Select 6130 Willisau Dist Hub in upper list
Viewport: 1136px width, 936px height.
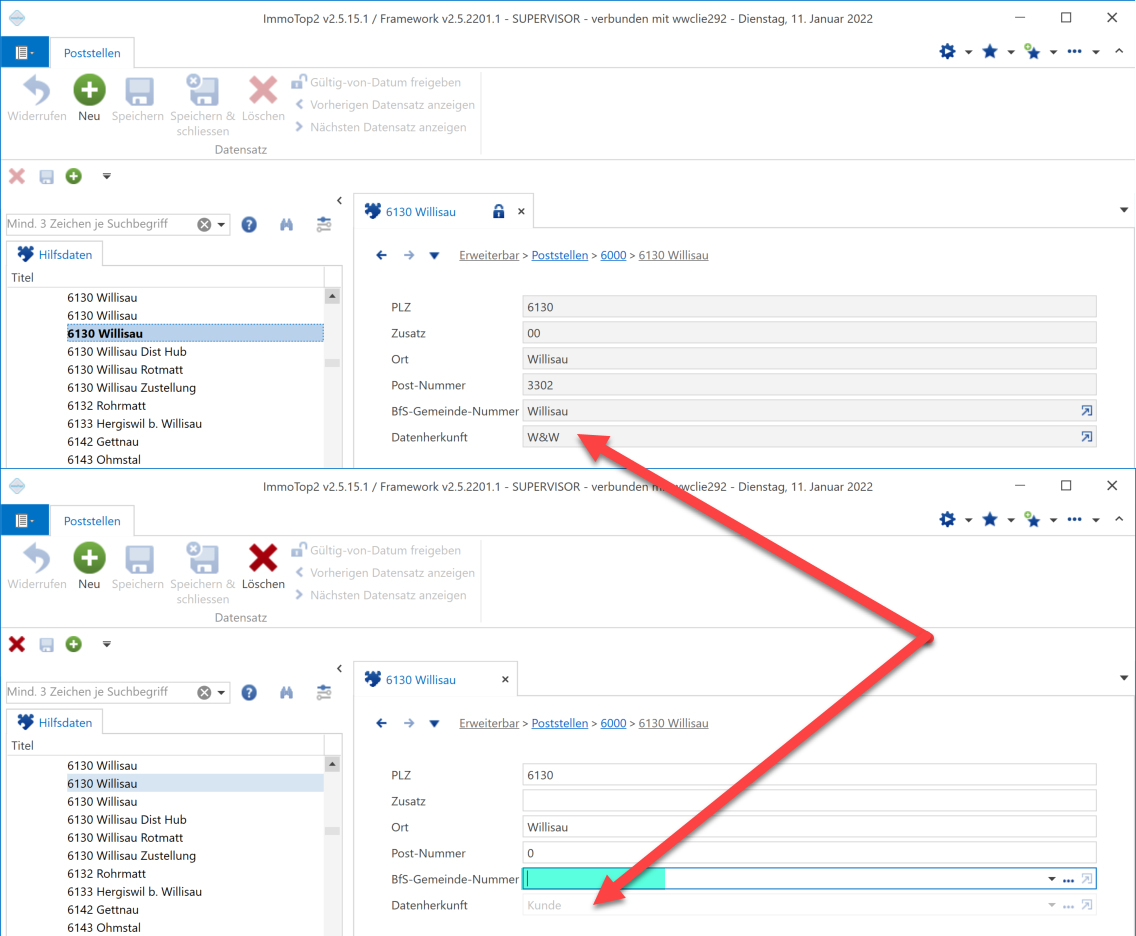point(127,351)
